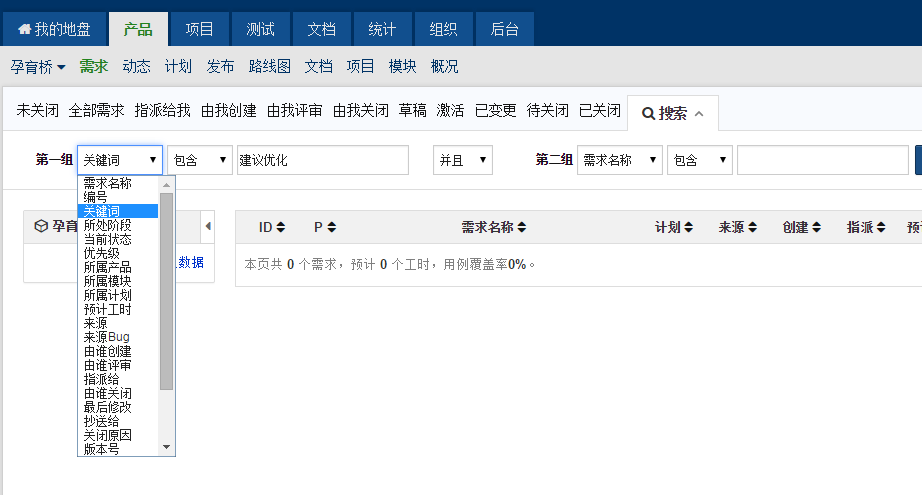Collapse the left module sidebar arrow

tap(208, 226)
